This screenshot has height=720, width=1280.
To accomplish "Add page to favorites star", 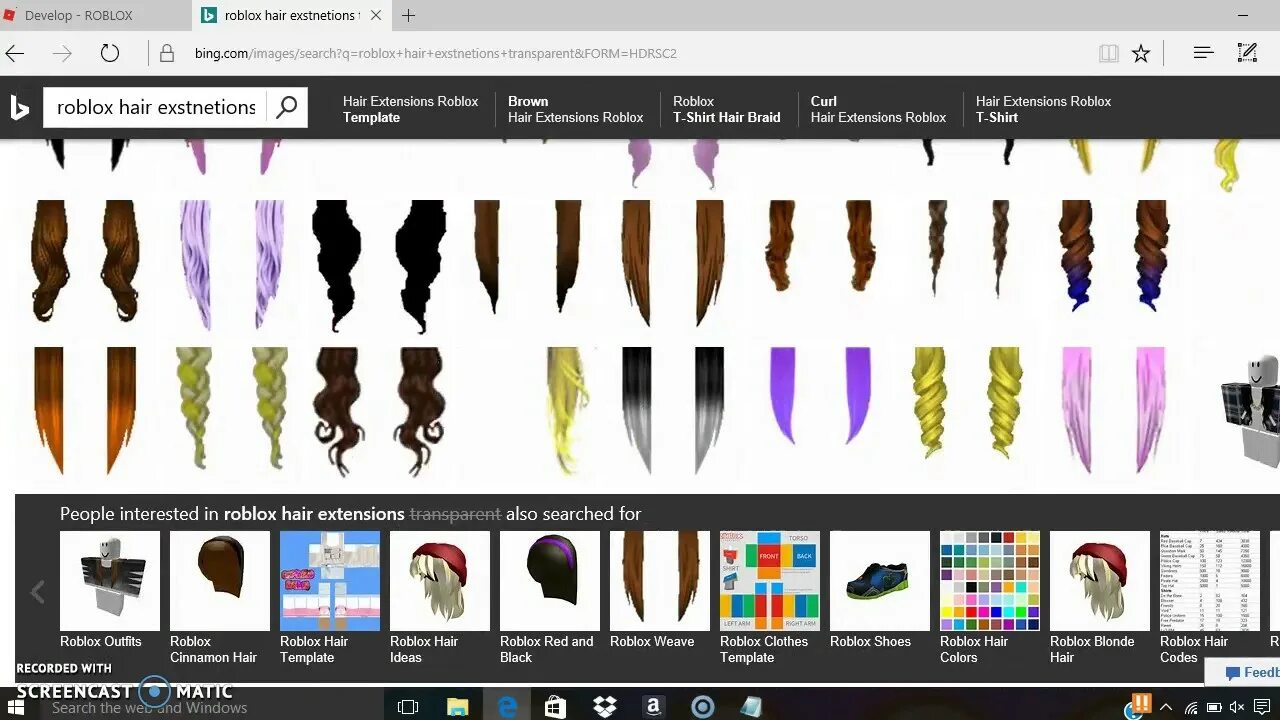I will click(1141, 54).
